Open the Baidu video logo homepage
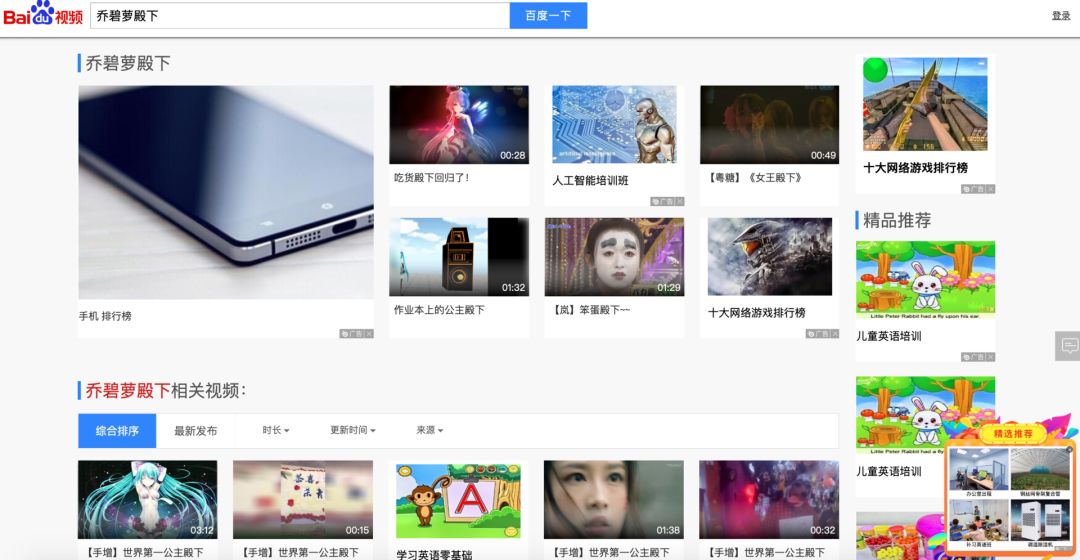Viewport: 1080px width, 560px height. point(43,14)
